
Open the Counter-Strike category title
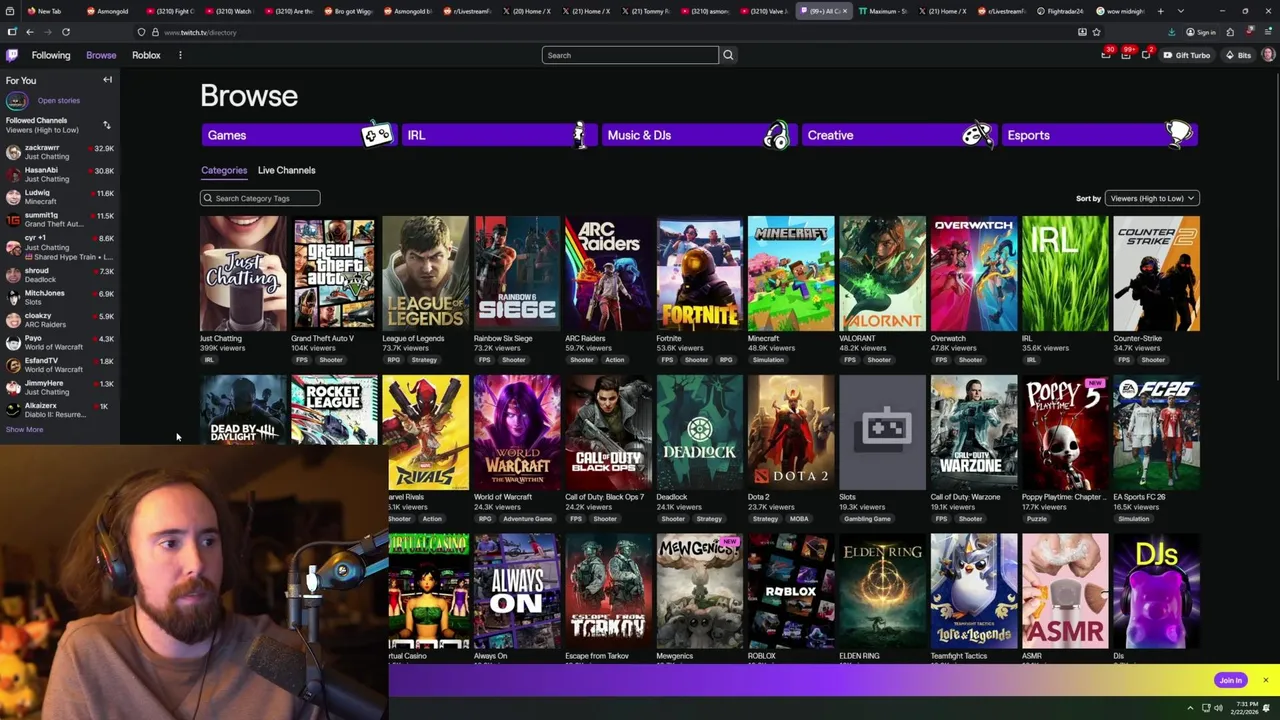(1138, 338)
